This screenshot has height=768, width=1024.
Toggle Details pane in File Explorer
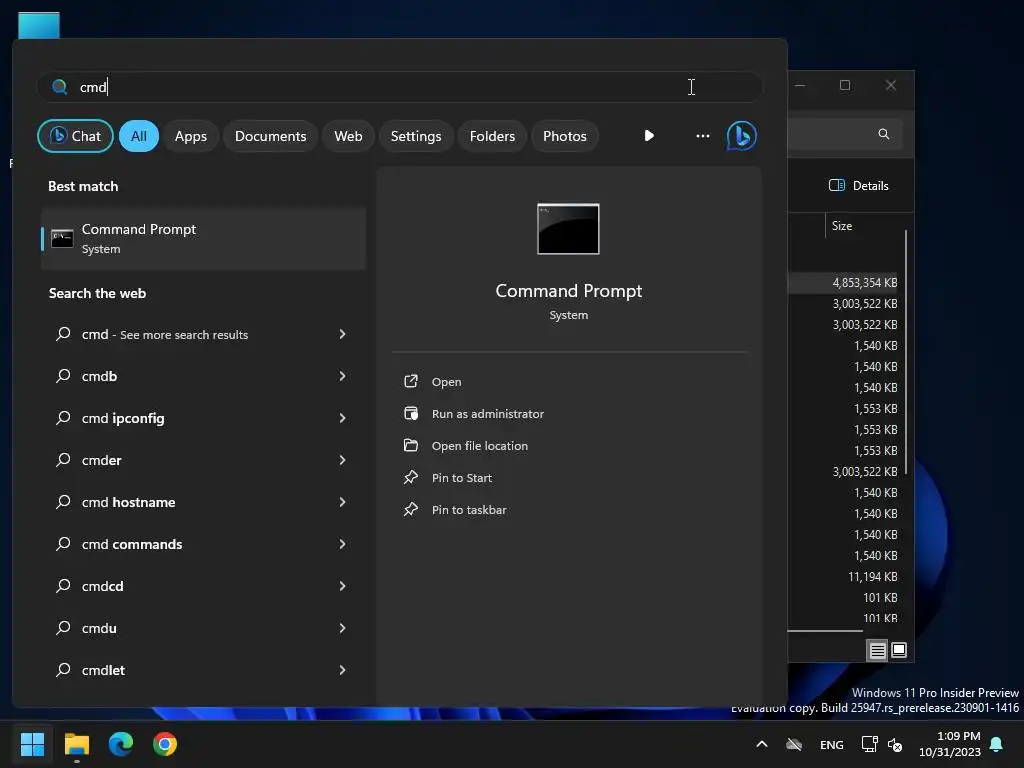(x=859, y=185)
